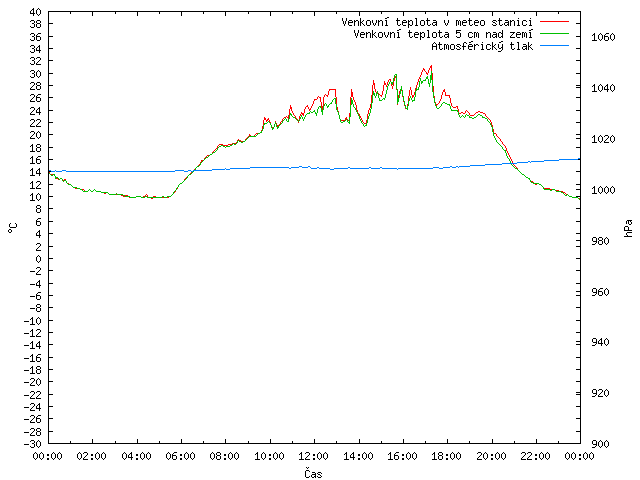Click the '980' pressure axis label
This screenshot has height=480, width=640.
(600, 241)
